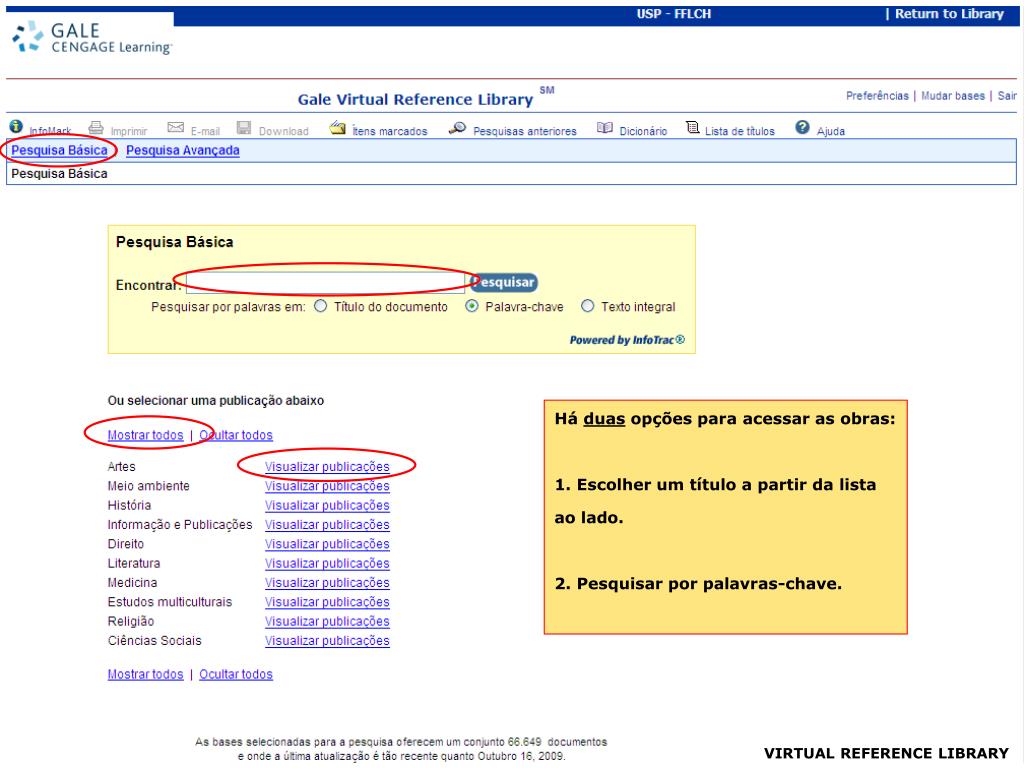Click the Imprimir printer icon
The image size is (1024, 768).
pos(96,127)
